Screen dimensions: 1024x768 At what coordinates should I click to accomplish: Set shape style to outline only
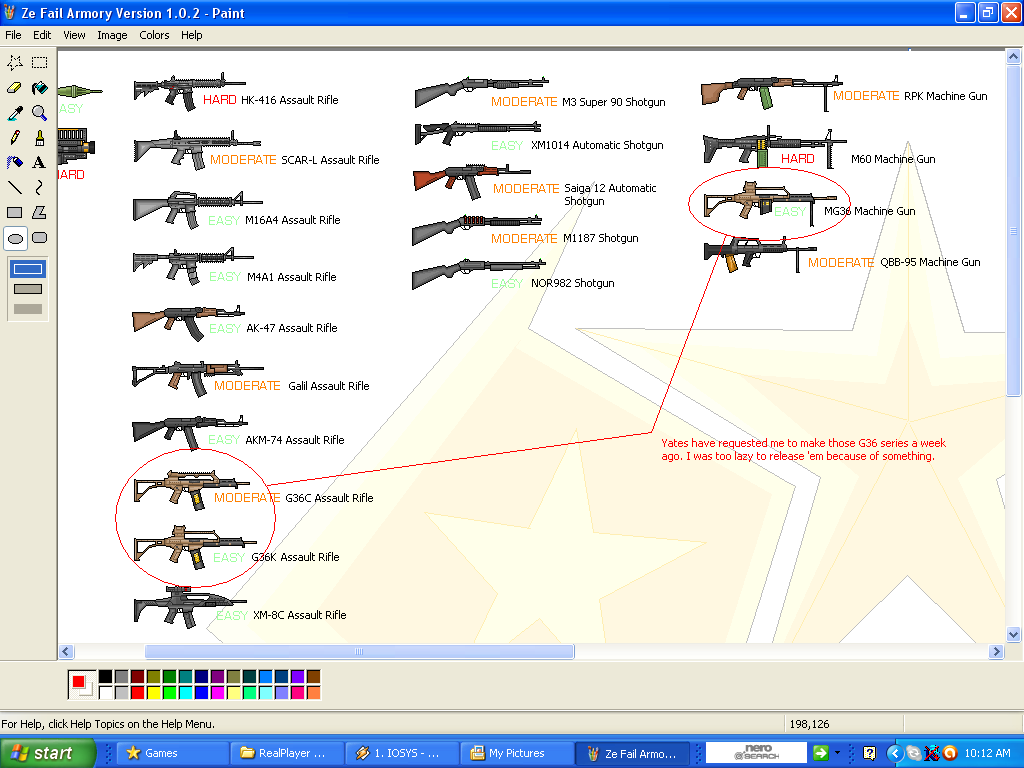pyautogui.click(x=28, y=268)
